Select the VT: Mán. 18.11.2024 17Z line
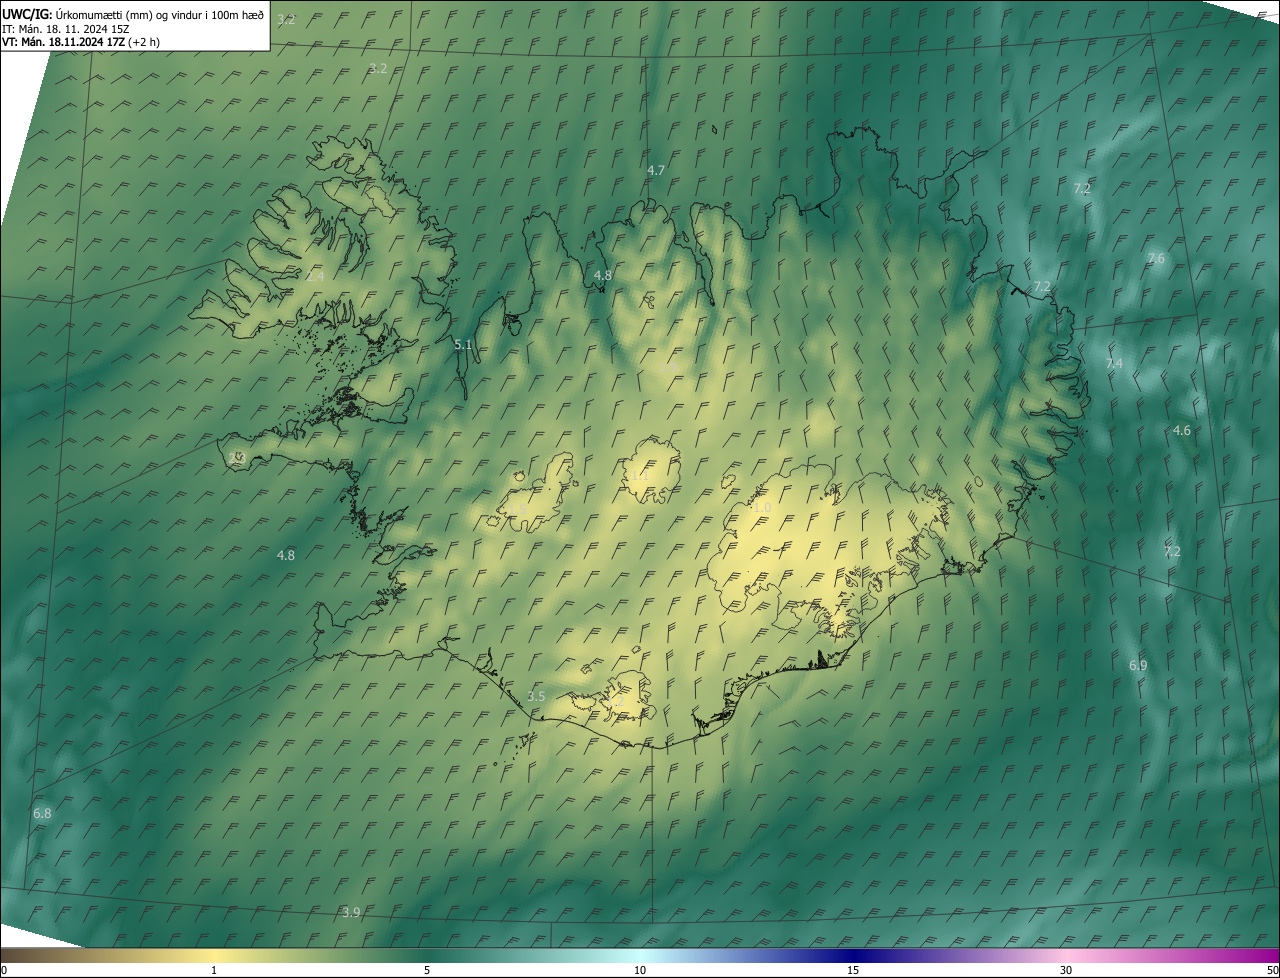The height and width of the screenshot is (978, 1280). click(x=81, y=42)
